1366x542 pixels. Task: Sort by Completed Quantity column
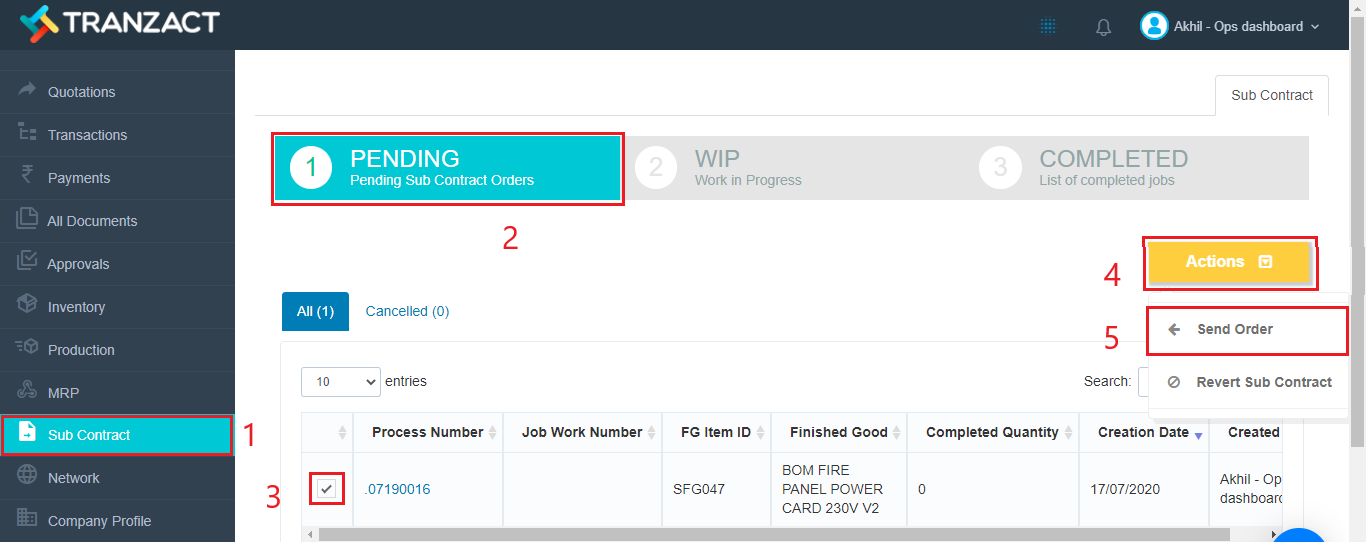[x=993, y=432]
